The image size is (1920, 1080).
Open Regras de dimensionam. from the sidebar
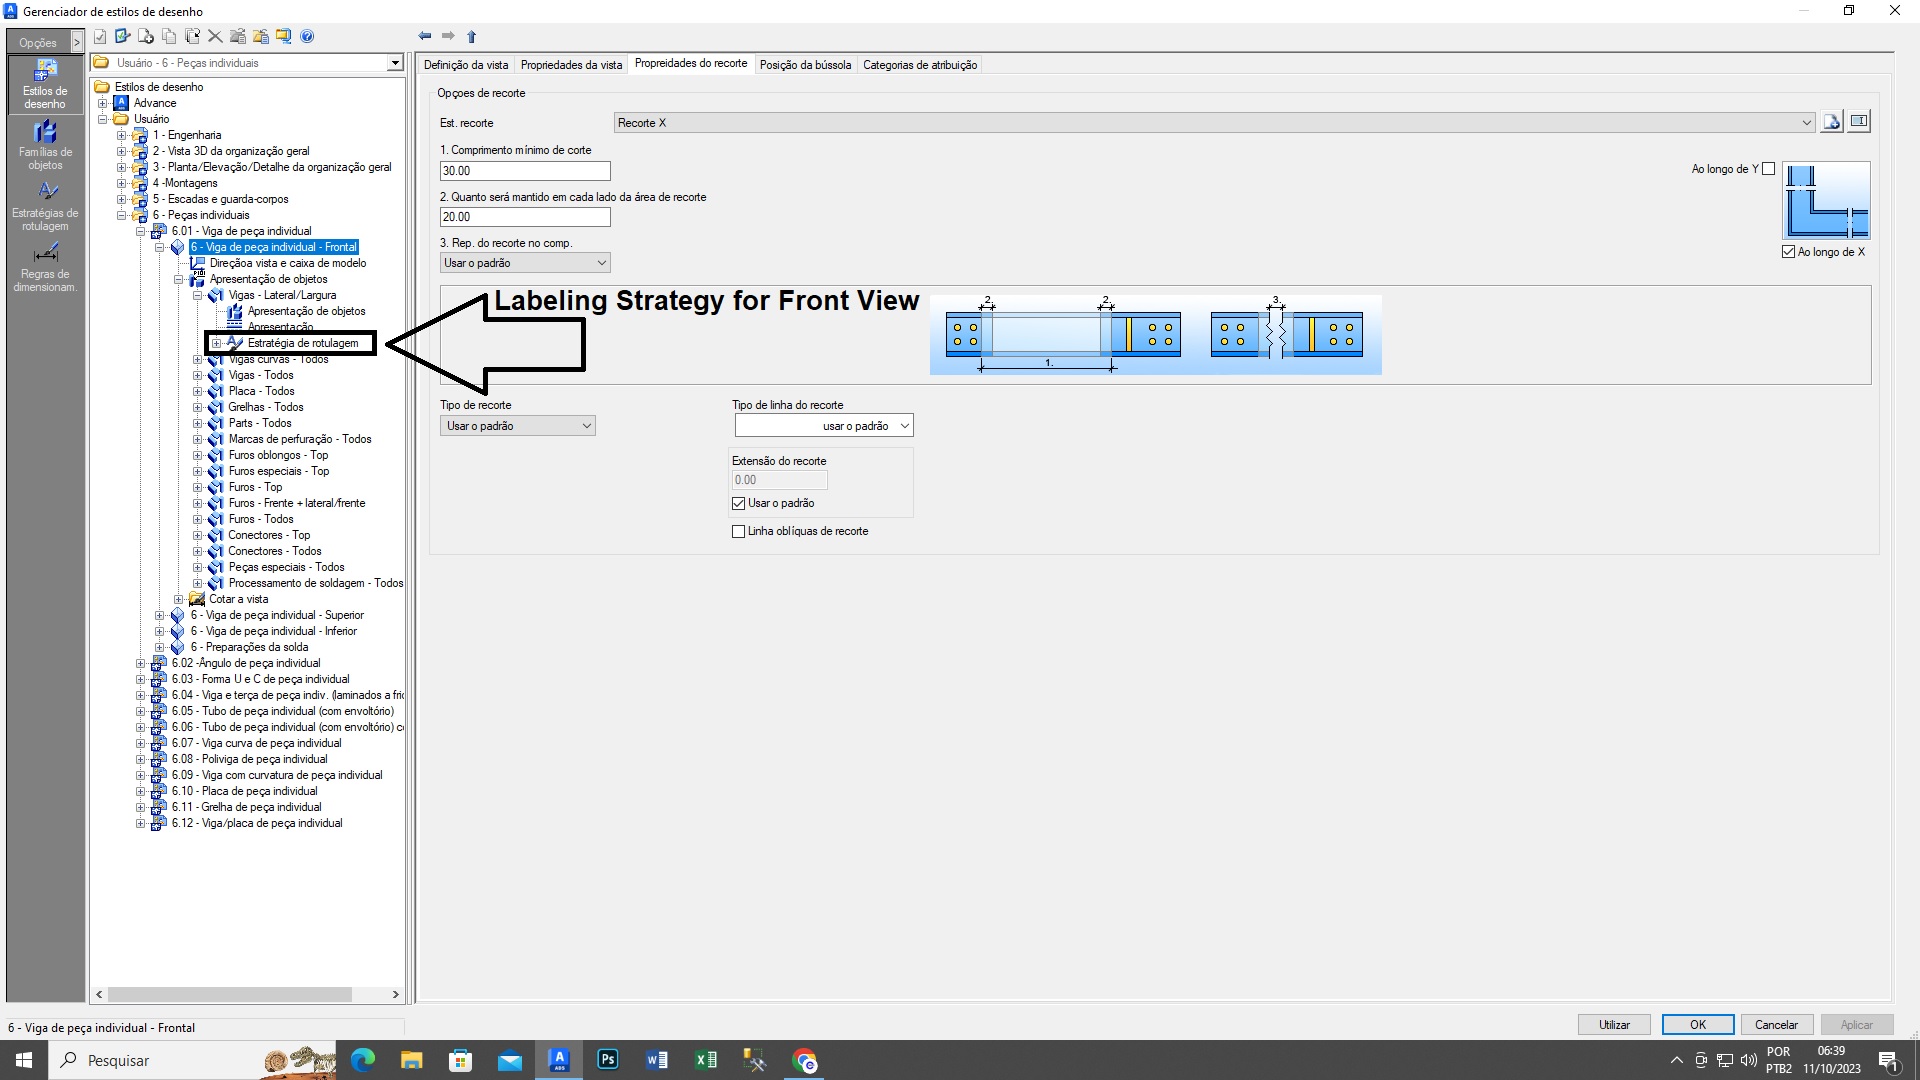45,266
